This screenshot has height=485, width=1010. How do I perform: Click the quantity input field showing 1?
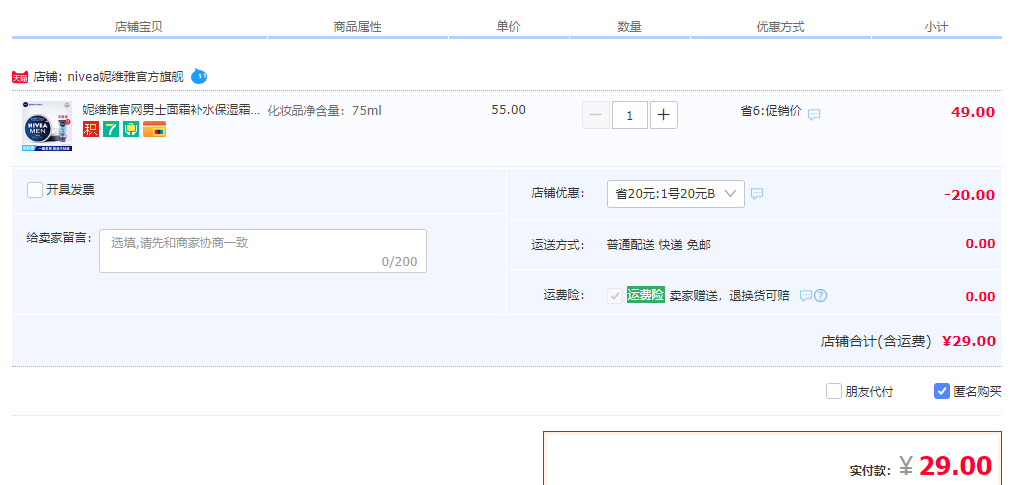tap(629, 115)
